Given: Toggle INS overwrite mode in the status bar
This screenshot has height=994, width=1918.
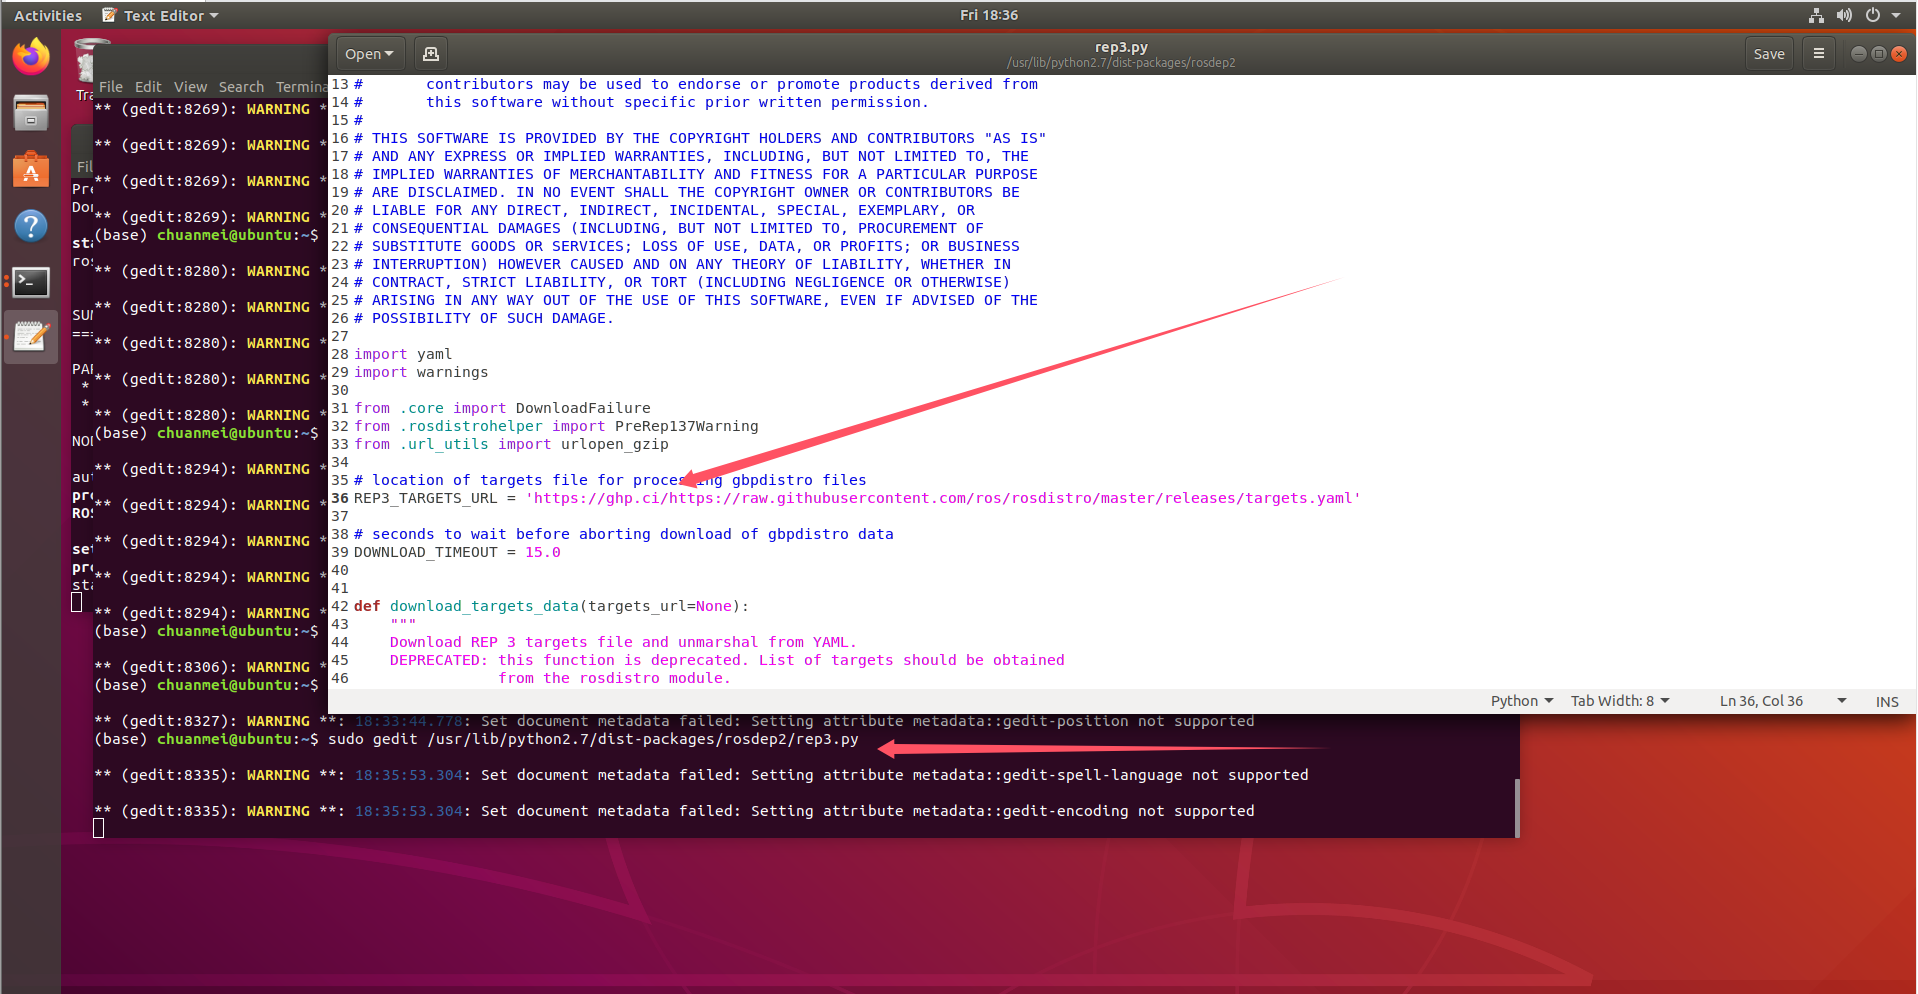Looking at the screenshot, I should pyautogui.click(x=1886, y=700).
